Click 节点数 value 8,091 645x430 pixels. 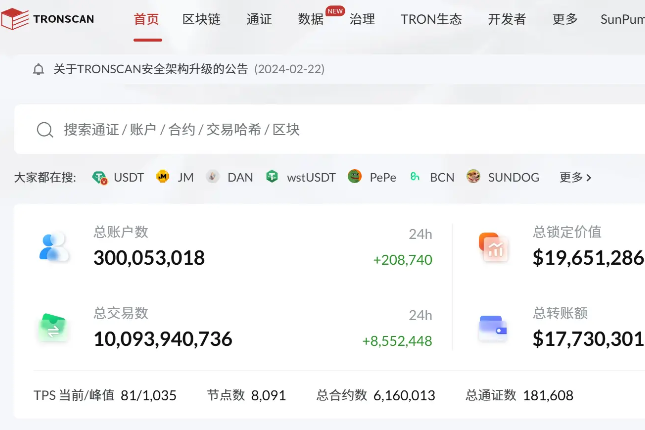coord(268,395)
